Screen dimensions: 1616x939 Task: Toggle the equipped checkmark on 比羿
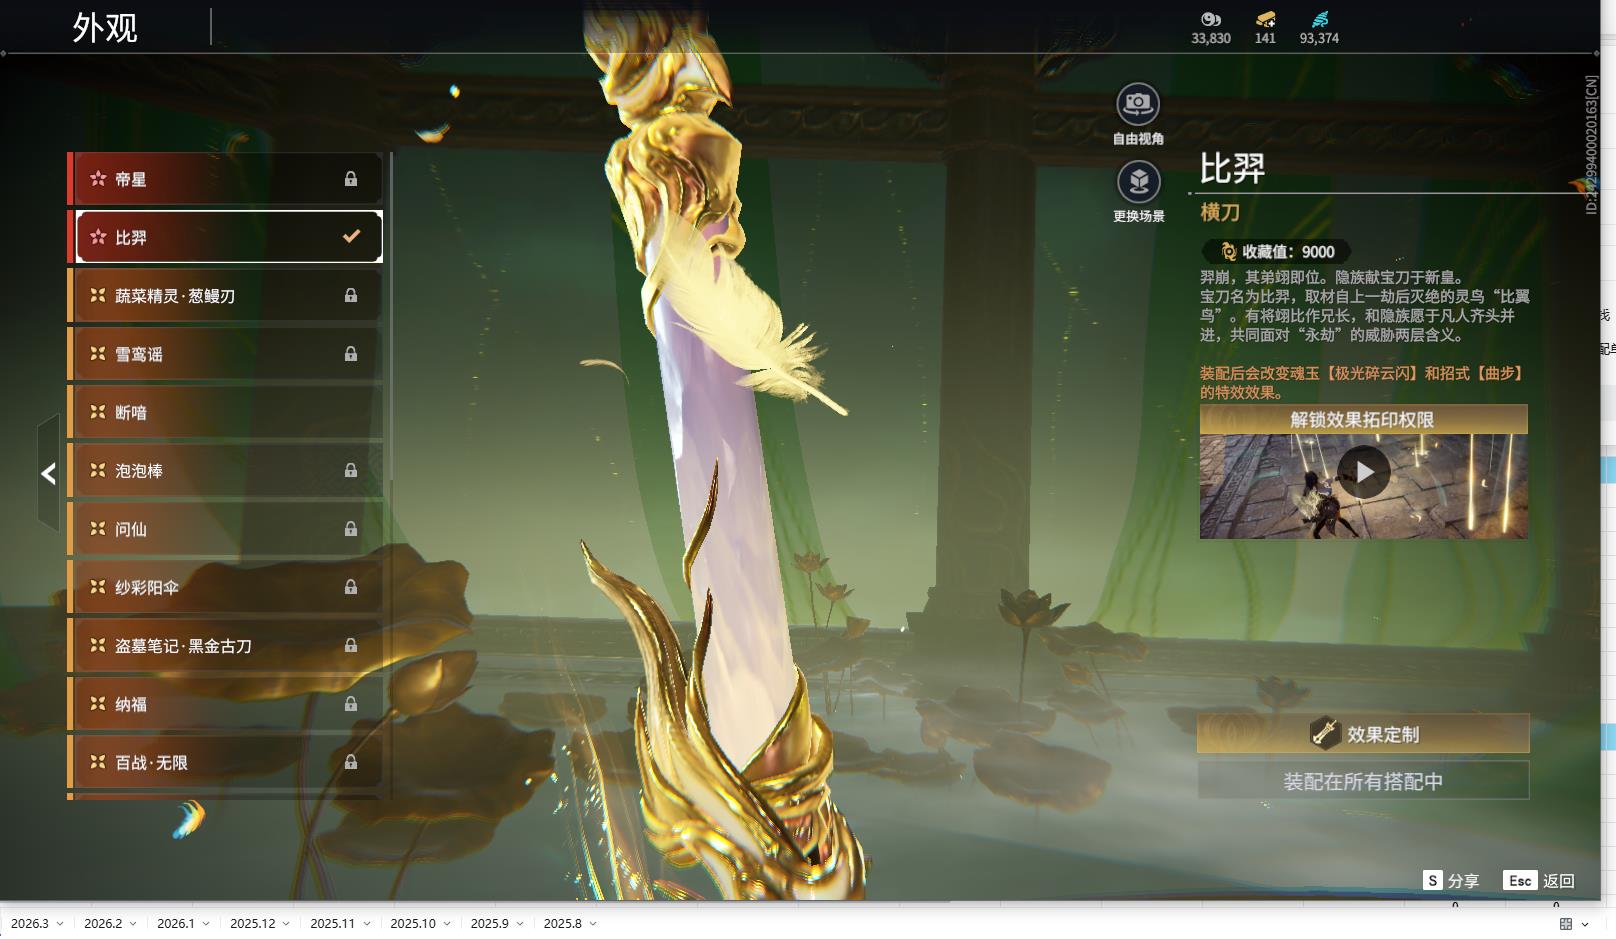(x=351, y=237)
